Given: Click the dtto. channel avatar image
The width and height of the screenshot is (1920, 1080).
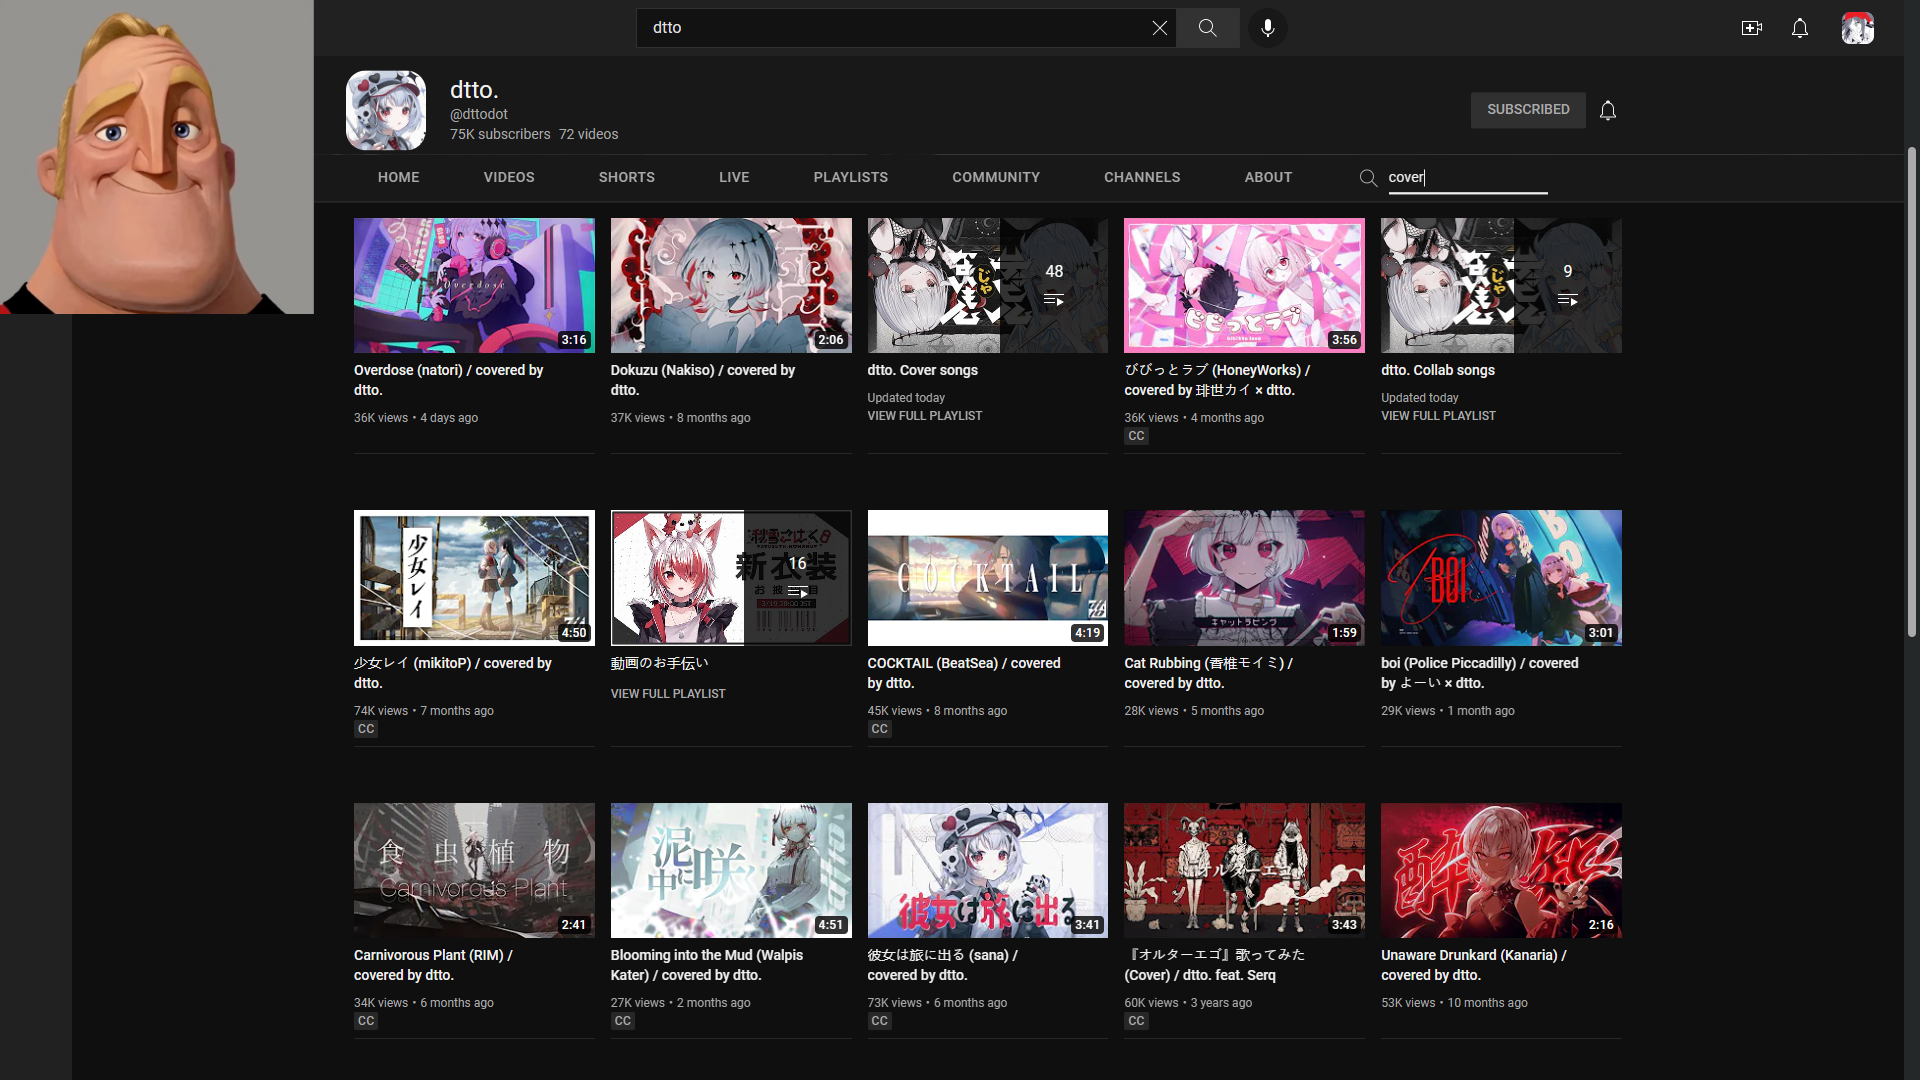Looking at the screenshot, I should (386, 110).
